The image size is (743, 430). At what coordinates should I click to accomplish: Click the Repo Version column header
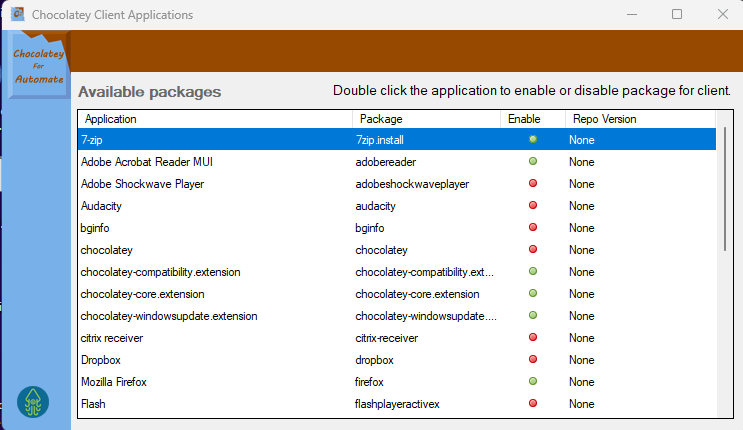[640, 119]
